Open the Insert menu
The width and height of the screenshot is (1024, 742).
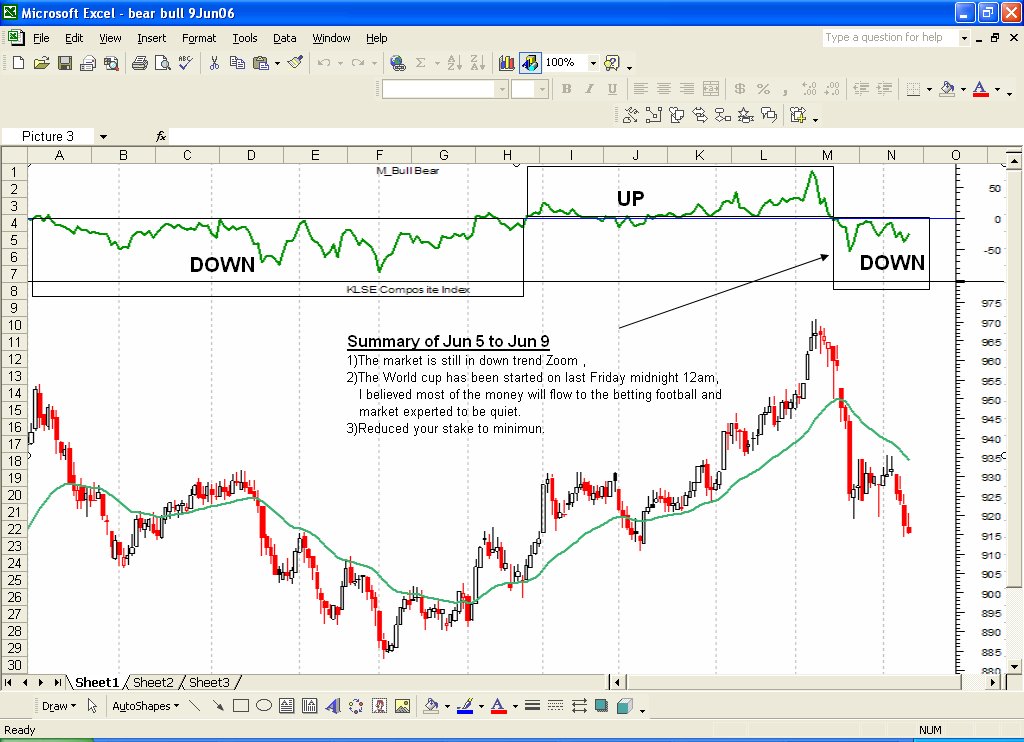point(152,38)
